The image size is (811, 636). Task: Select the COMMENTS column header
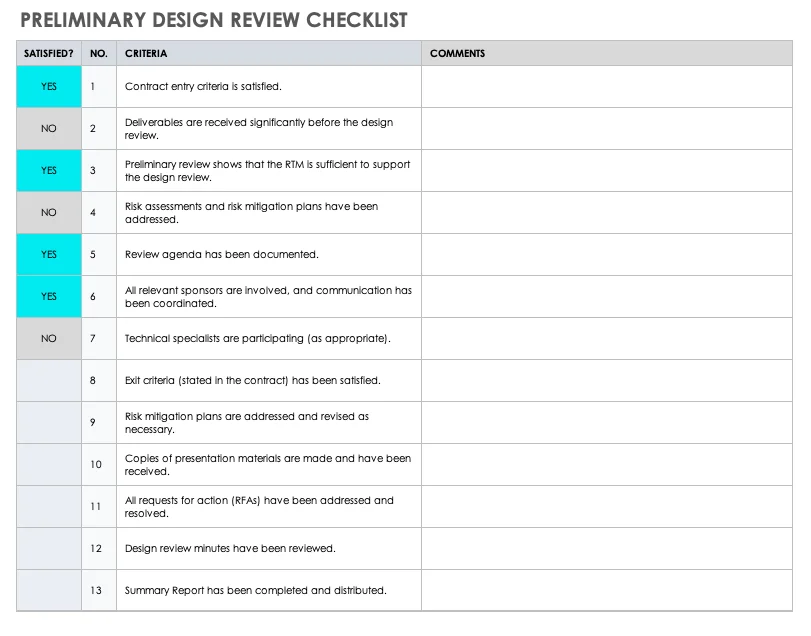pos(457,53)
